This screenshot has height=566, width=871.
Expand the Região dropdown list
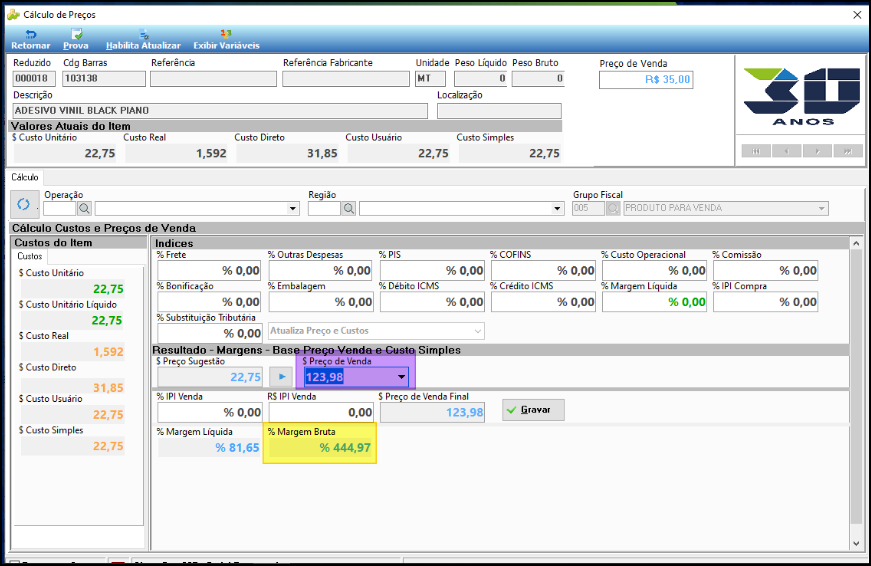[557, 209]
